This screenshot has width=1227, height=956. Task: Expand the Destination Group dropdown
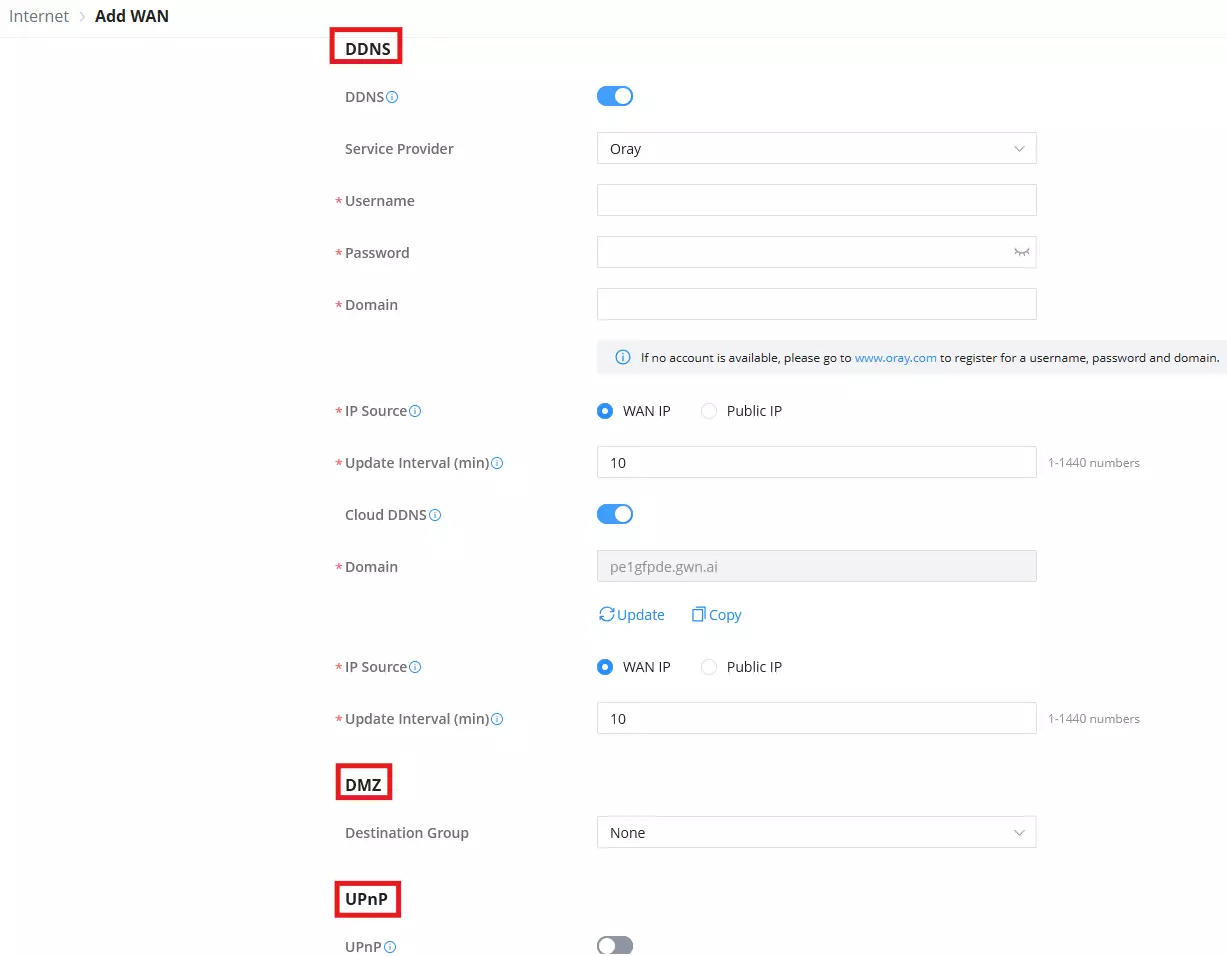point(816,833)
